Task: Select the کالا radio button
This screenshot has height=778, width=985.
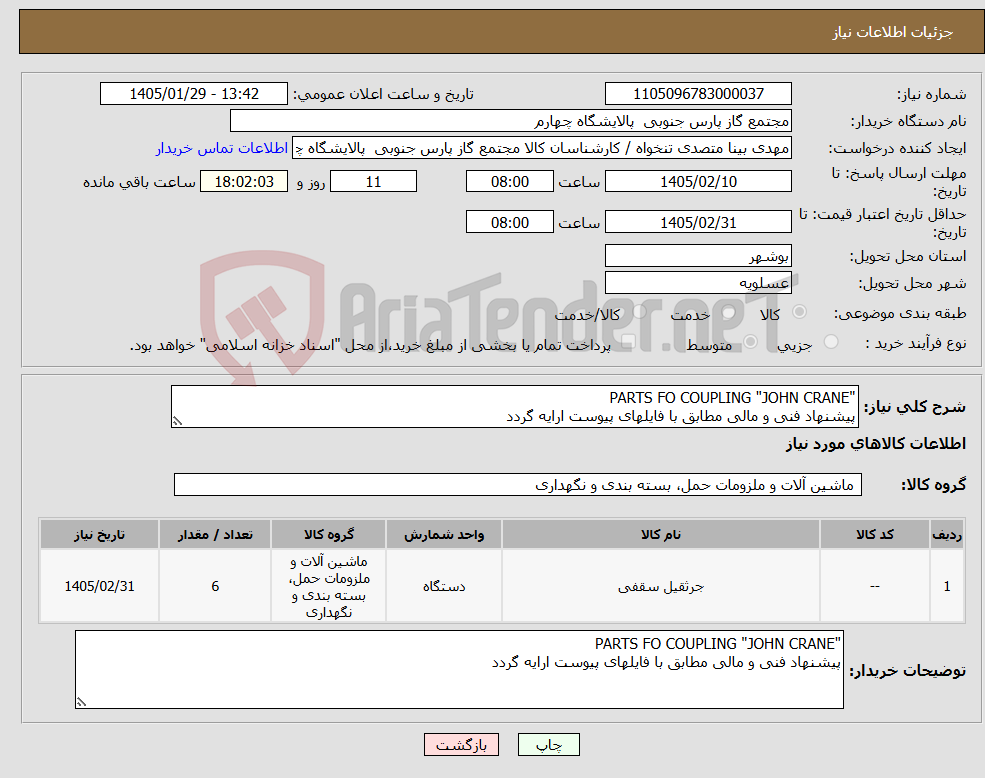Action: coord(800,312)
